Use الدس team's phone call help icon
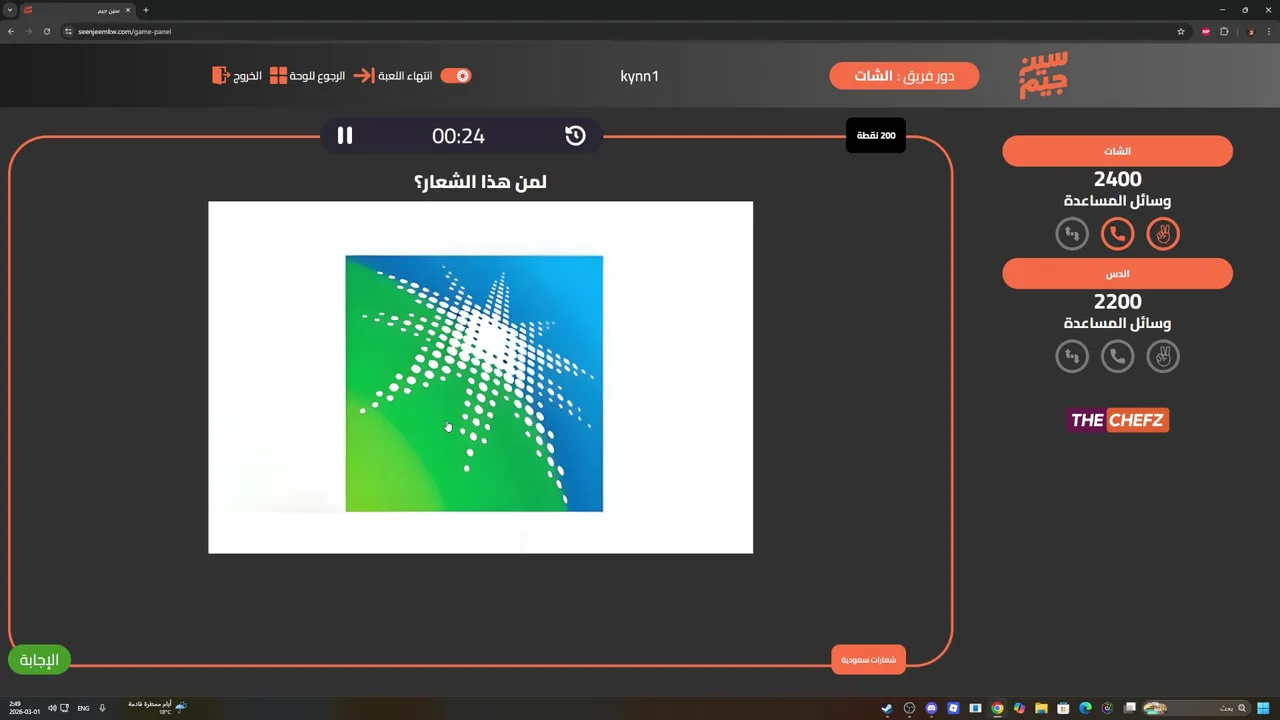 tap(1118, 356)
